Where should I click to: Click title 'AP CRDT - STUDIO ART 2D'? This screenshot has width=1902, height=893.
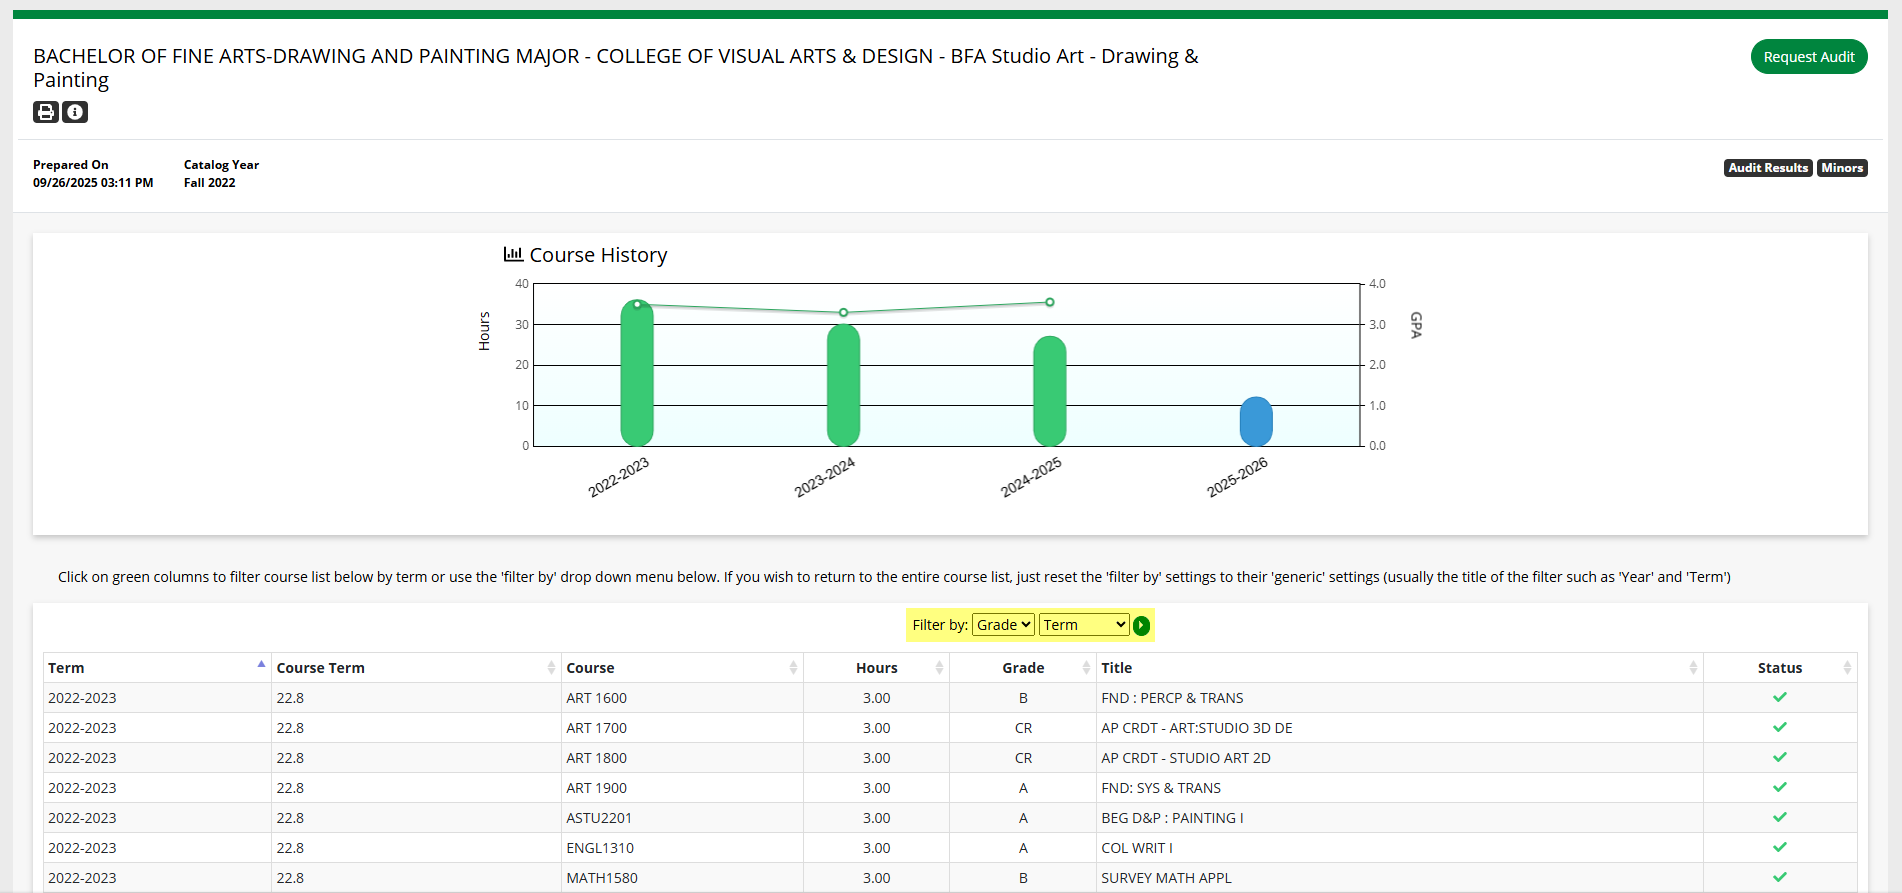coord(1186,758)
